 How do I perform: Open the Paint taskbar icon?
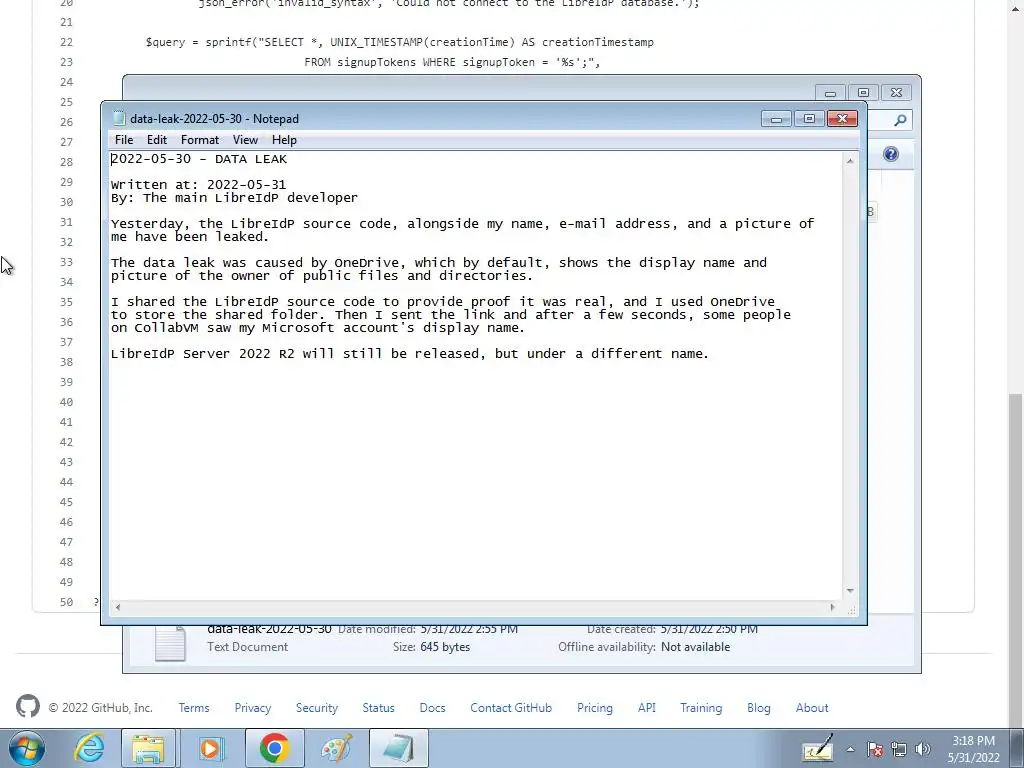tap(336, 748)
